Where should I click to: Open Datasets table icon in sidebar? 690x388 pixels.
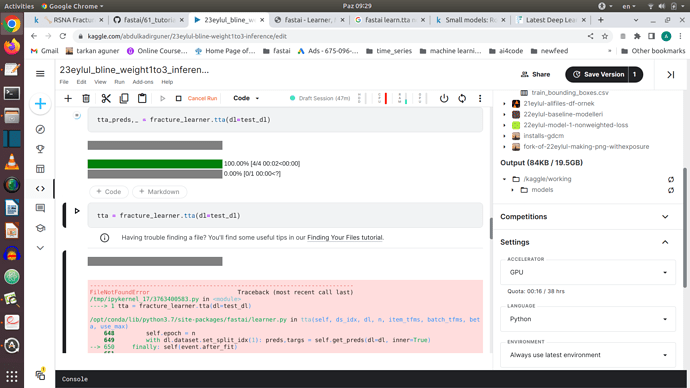coord(40,169)
